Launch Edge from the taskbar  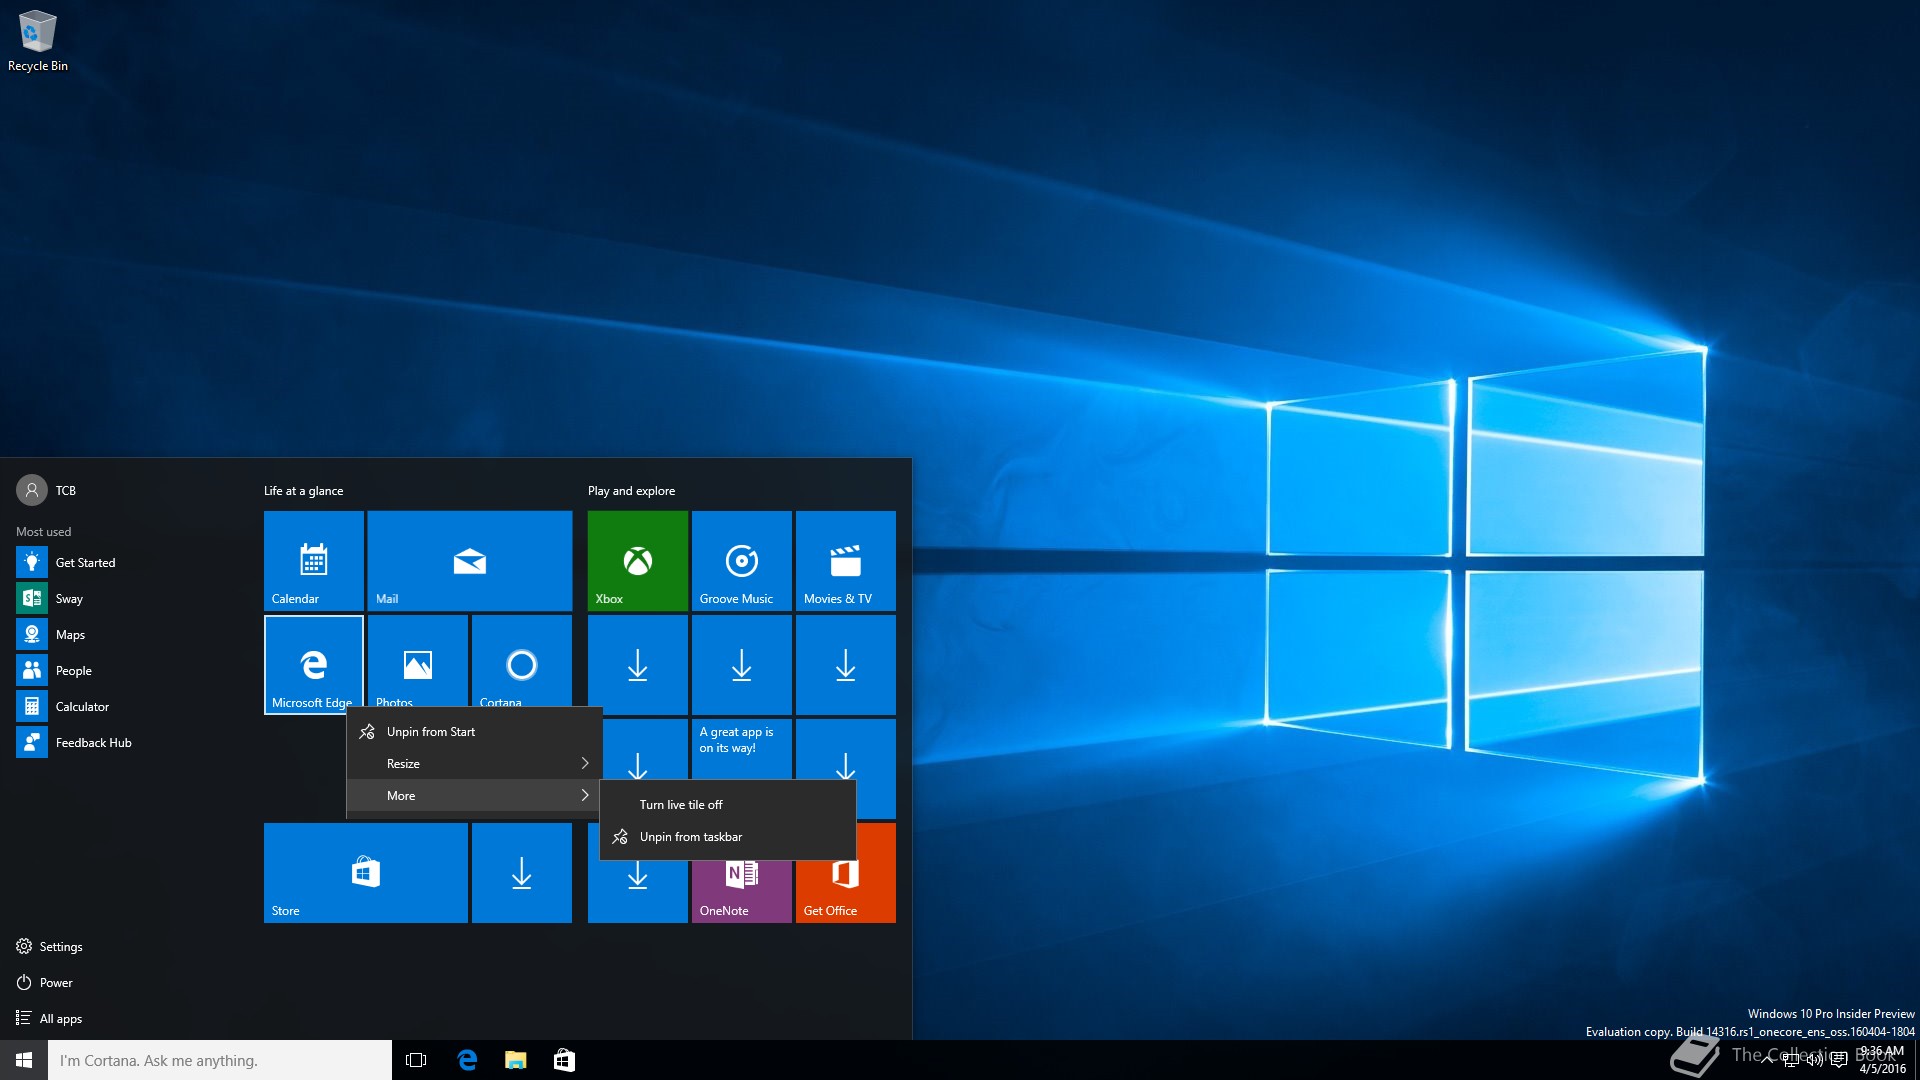coord(467,1060)
